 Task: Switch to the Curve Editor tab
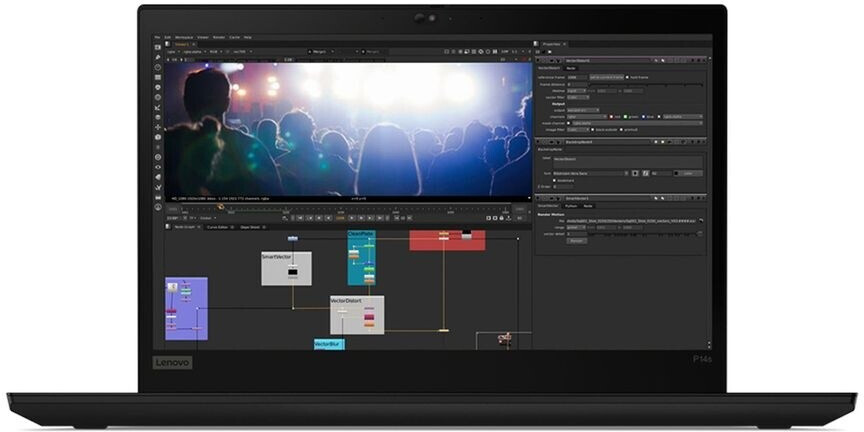tap(217, 227)
